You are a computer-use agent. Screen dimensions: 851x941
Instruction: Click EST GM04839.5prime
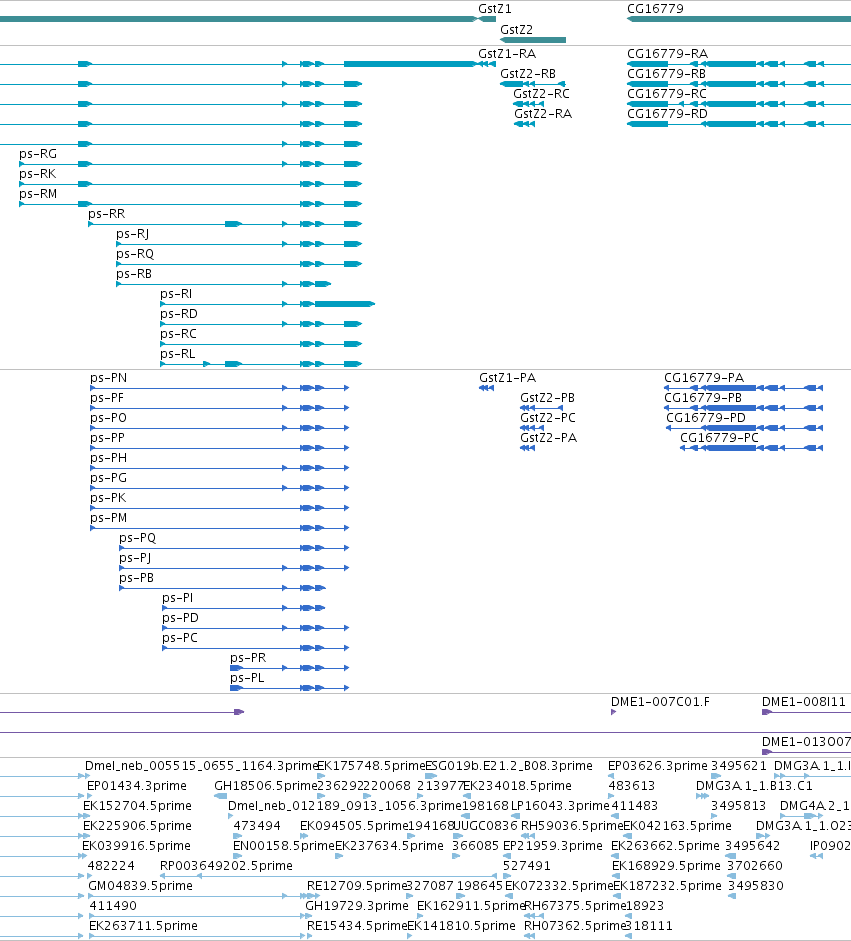pos(140,886)
